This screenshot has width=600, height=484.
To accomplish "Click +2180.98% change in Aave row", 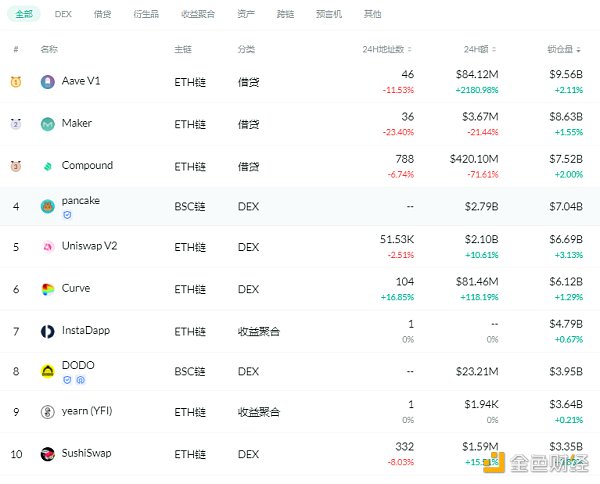I will tap(477, 90).
